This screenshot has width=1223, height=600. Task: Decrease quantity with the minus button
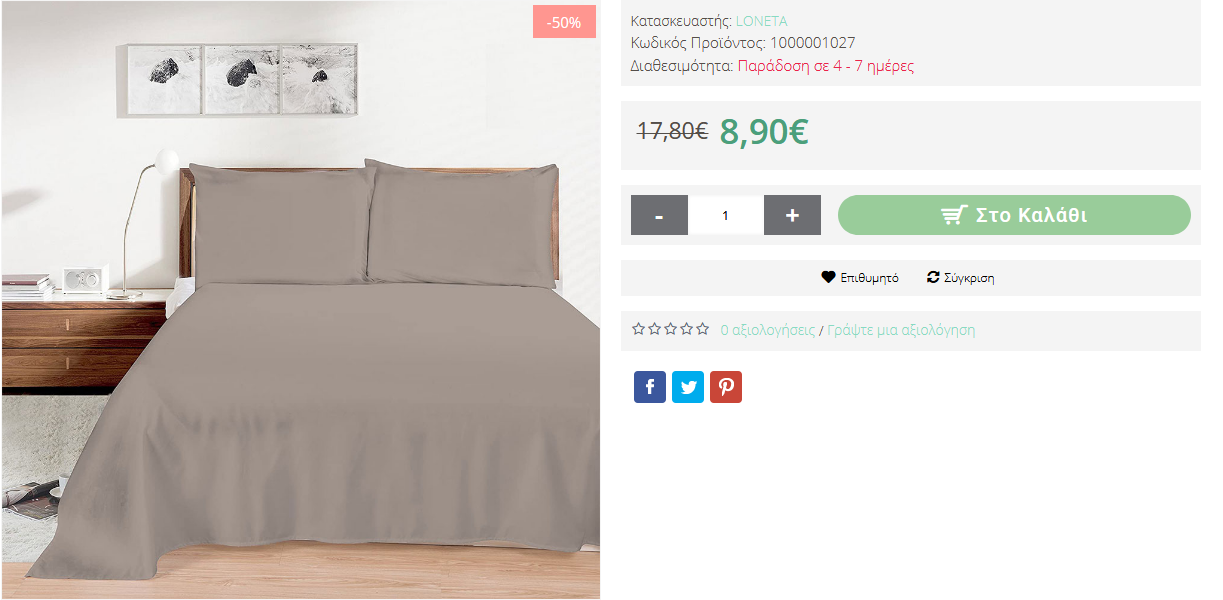(659, 215)
